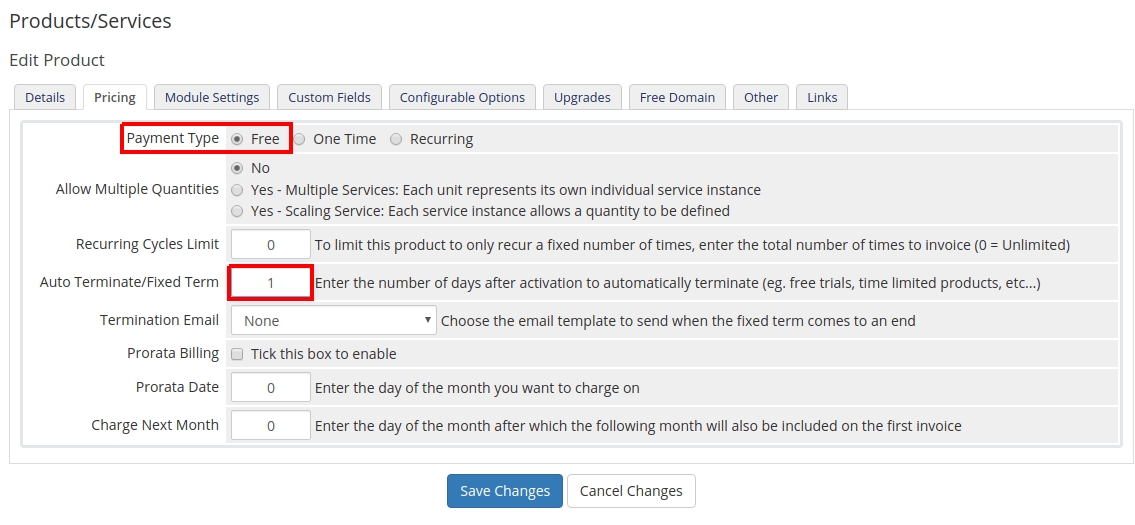This screenshot has width=1135, height=525.
Task: Switch to the Details tab
Action: click(x=45, y=97)
